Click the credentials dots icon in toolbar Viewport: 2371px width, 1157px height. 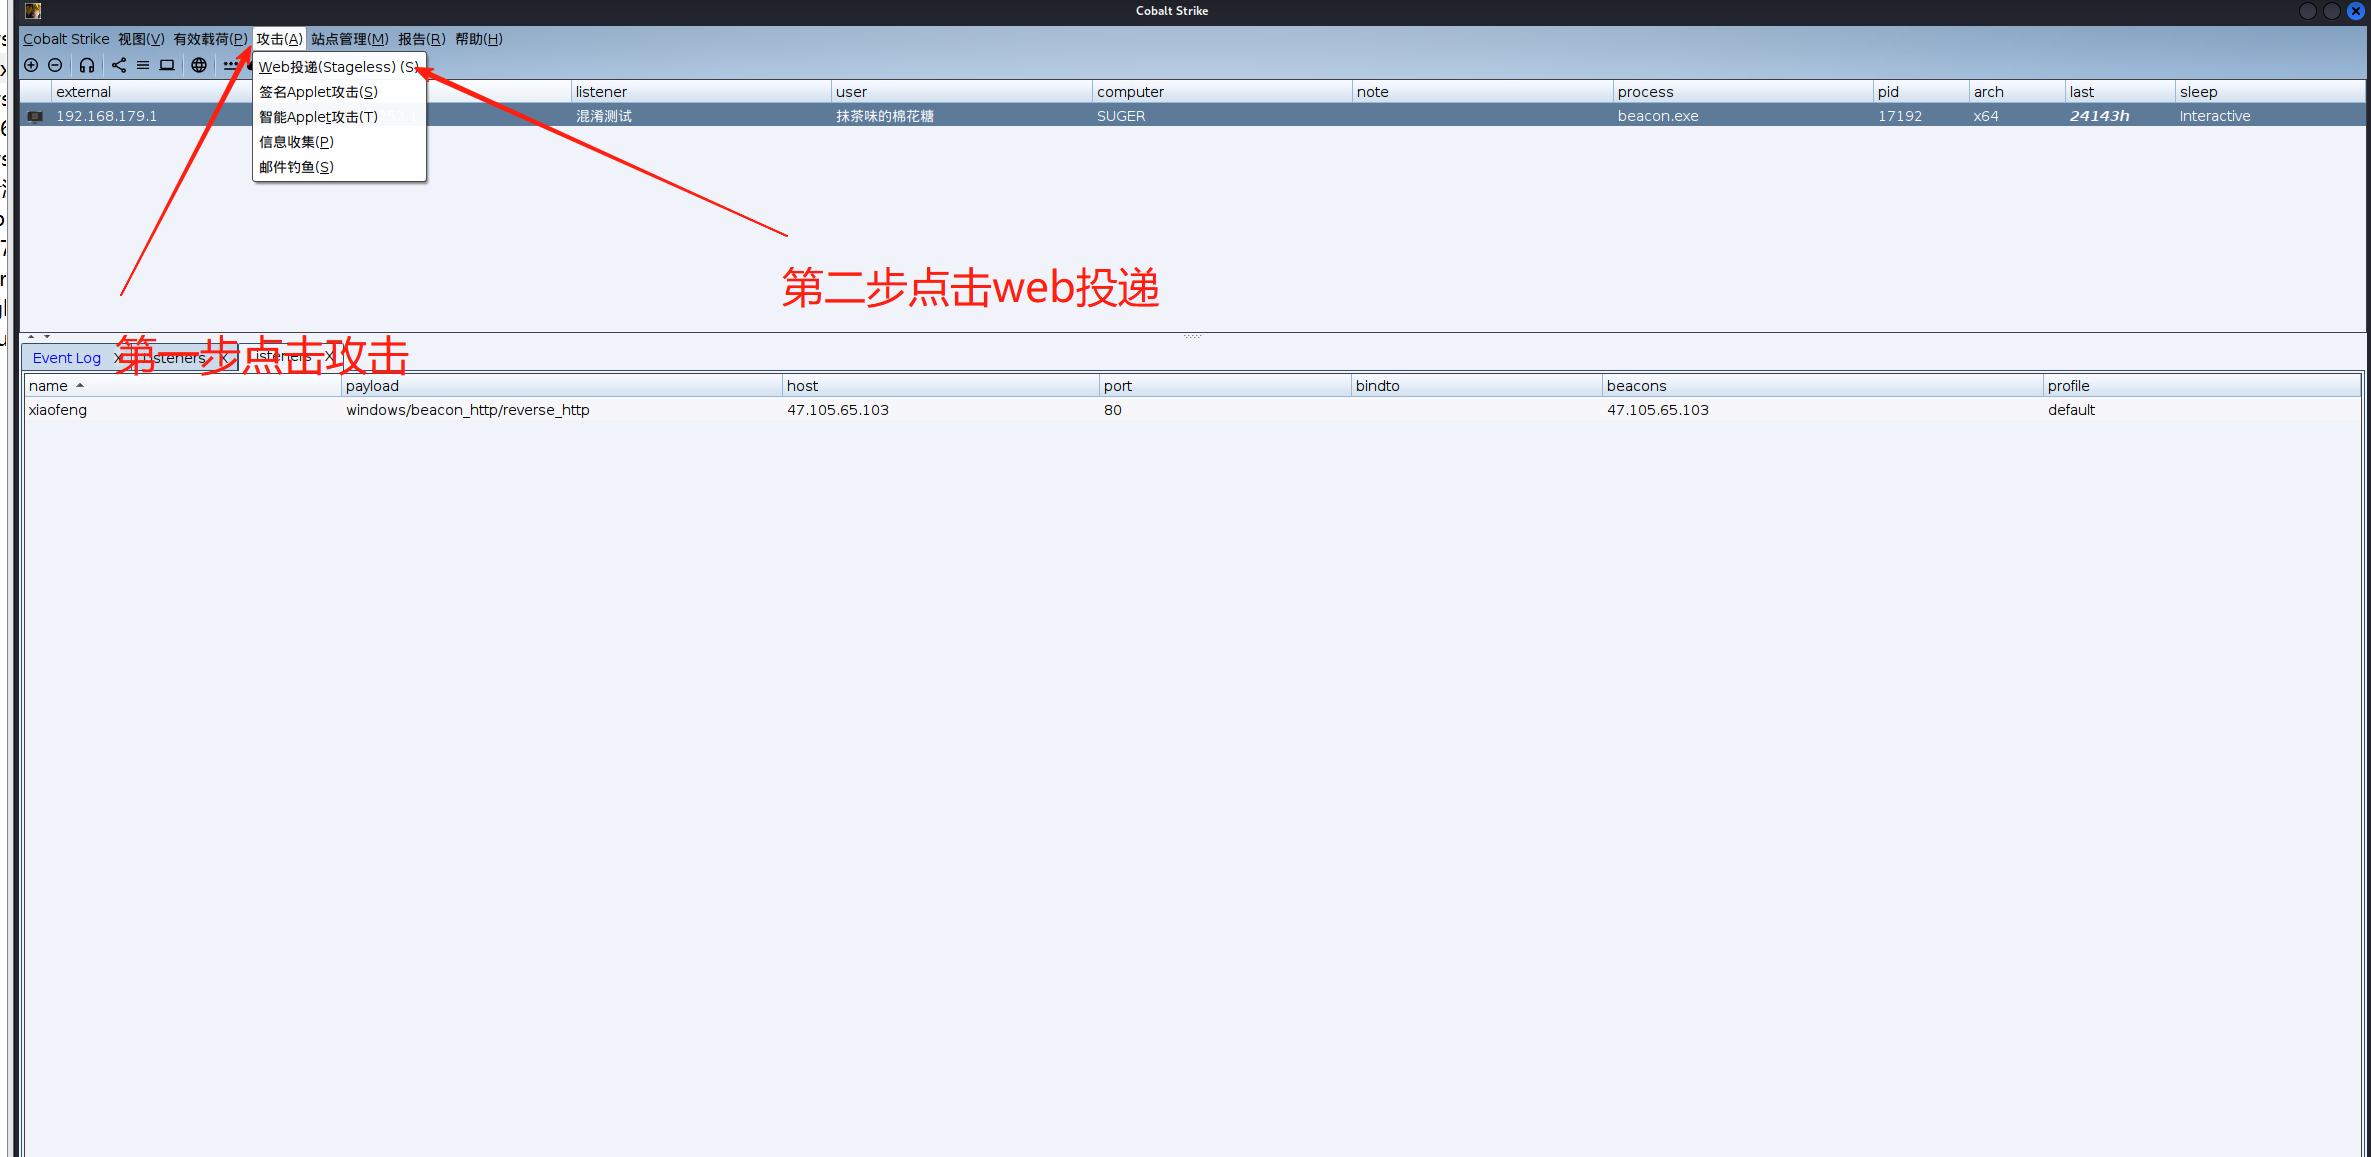(231, 65)
